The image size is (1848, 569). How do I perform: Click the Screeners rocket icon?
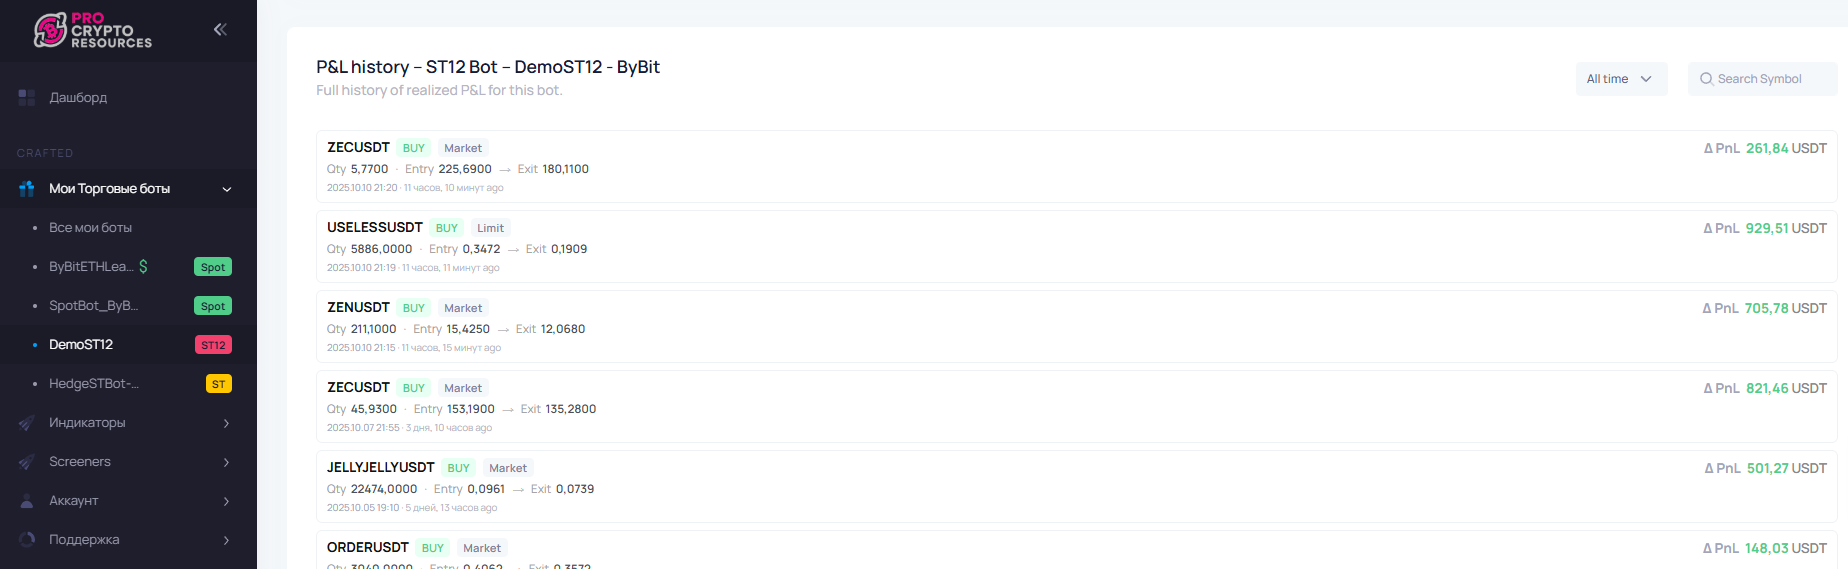point(27,462)
